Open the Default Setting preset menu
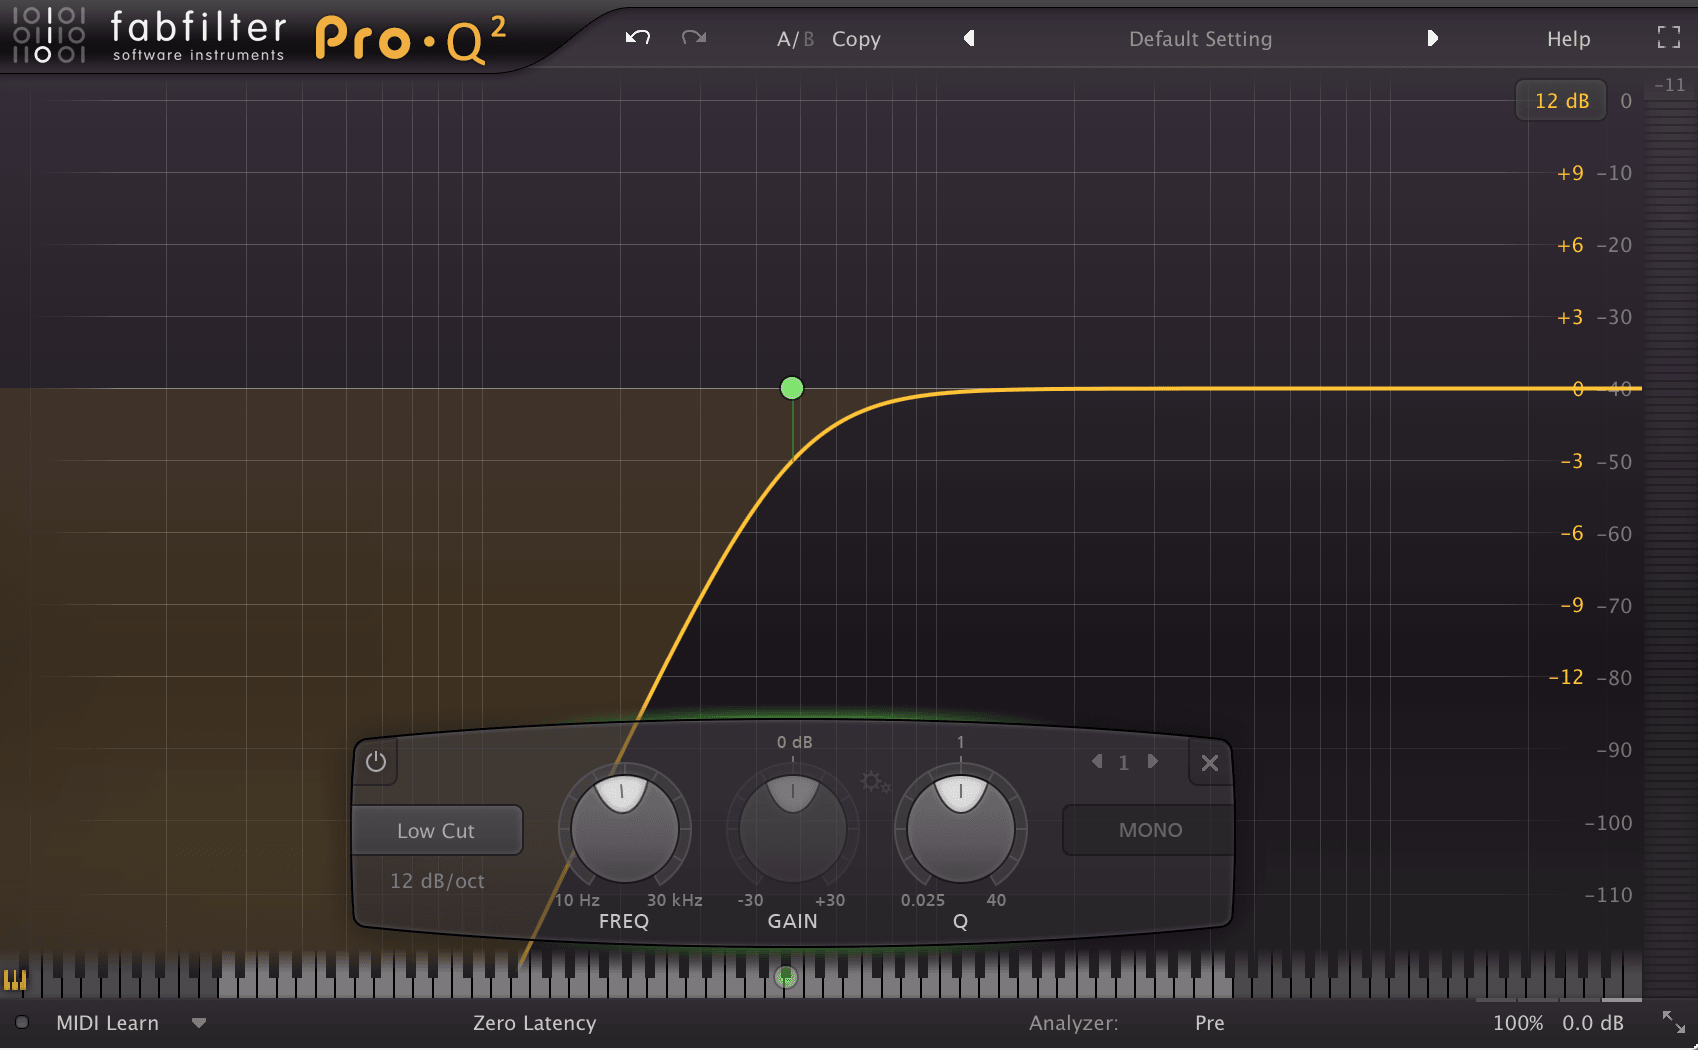Screen dimensions: 1698x1050 pyautogui.click(x=1200, y=39)
